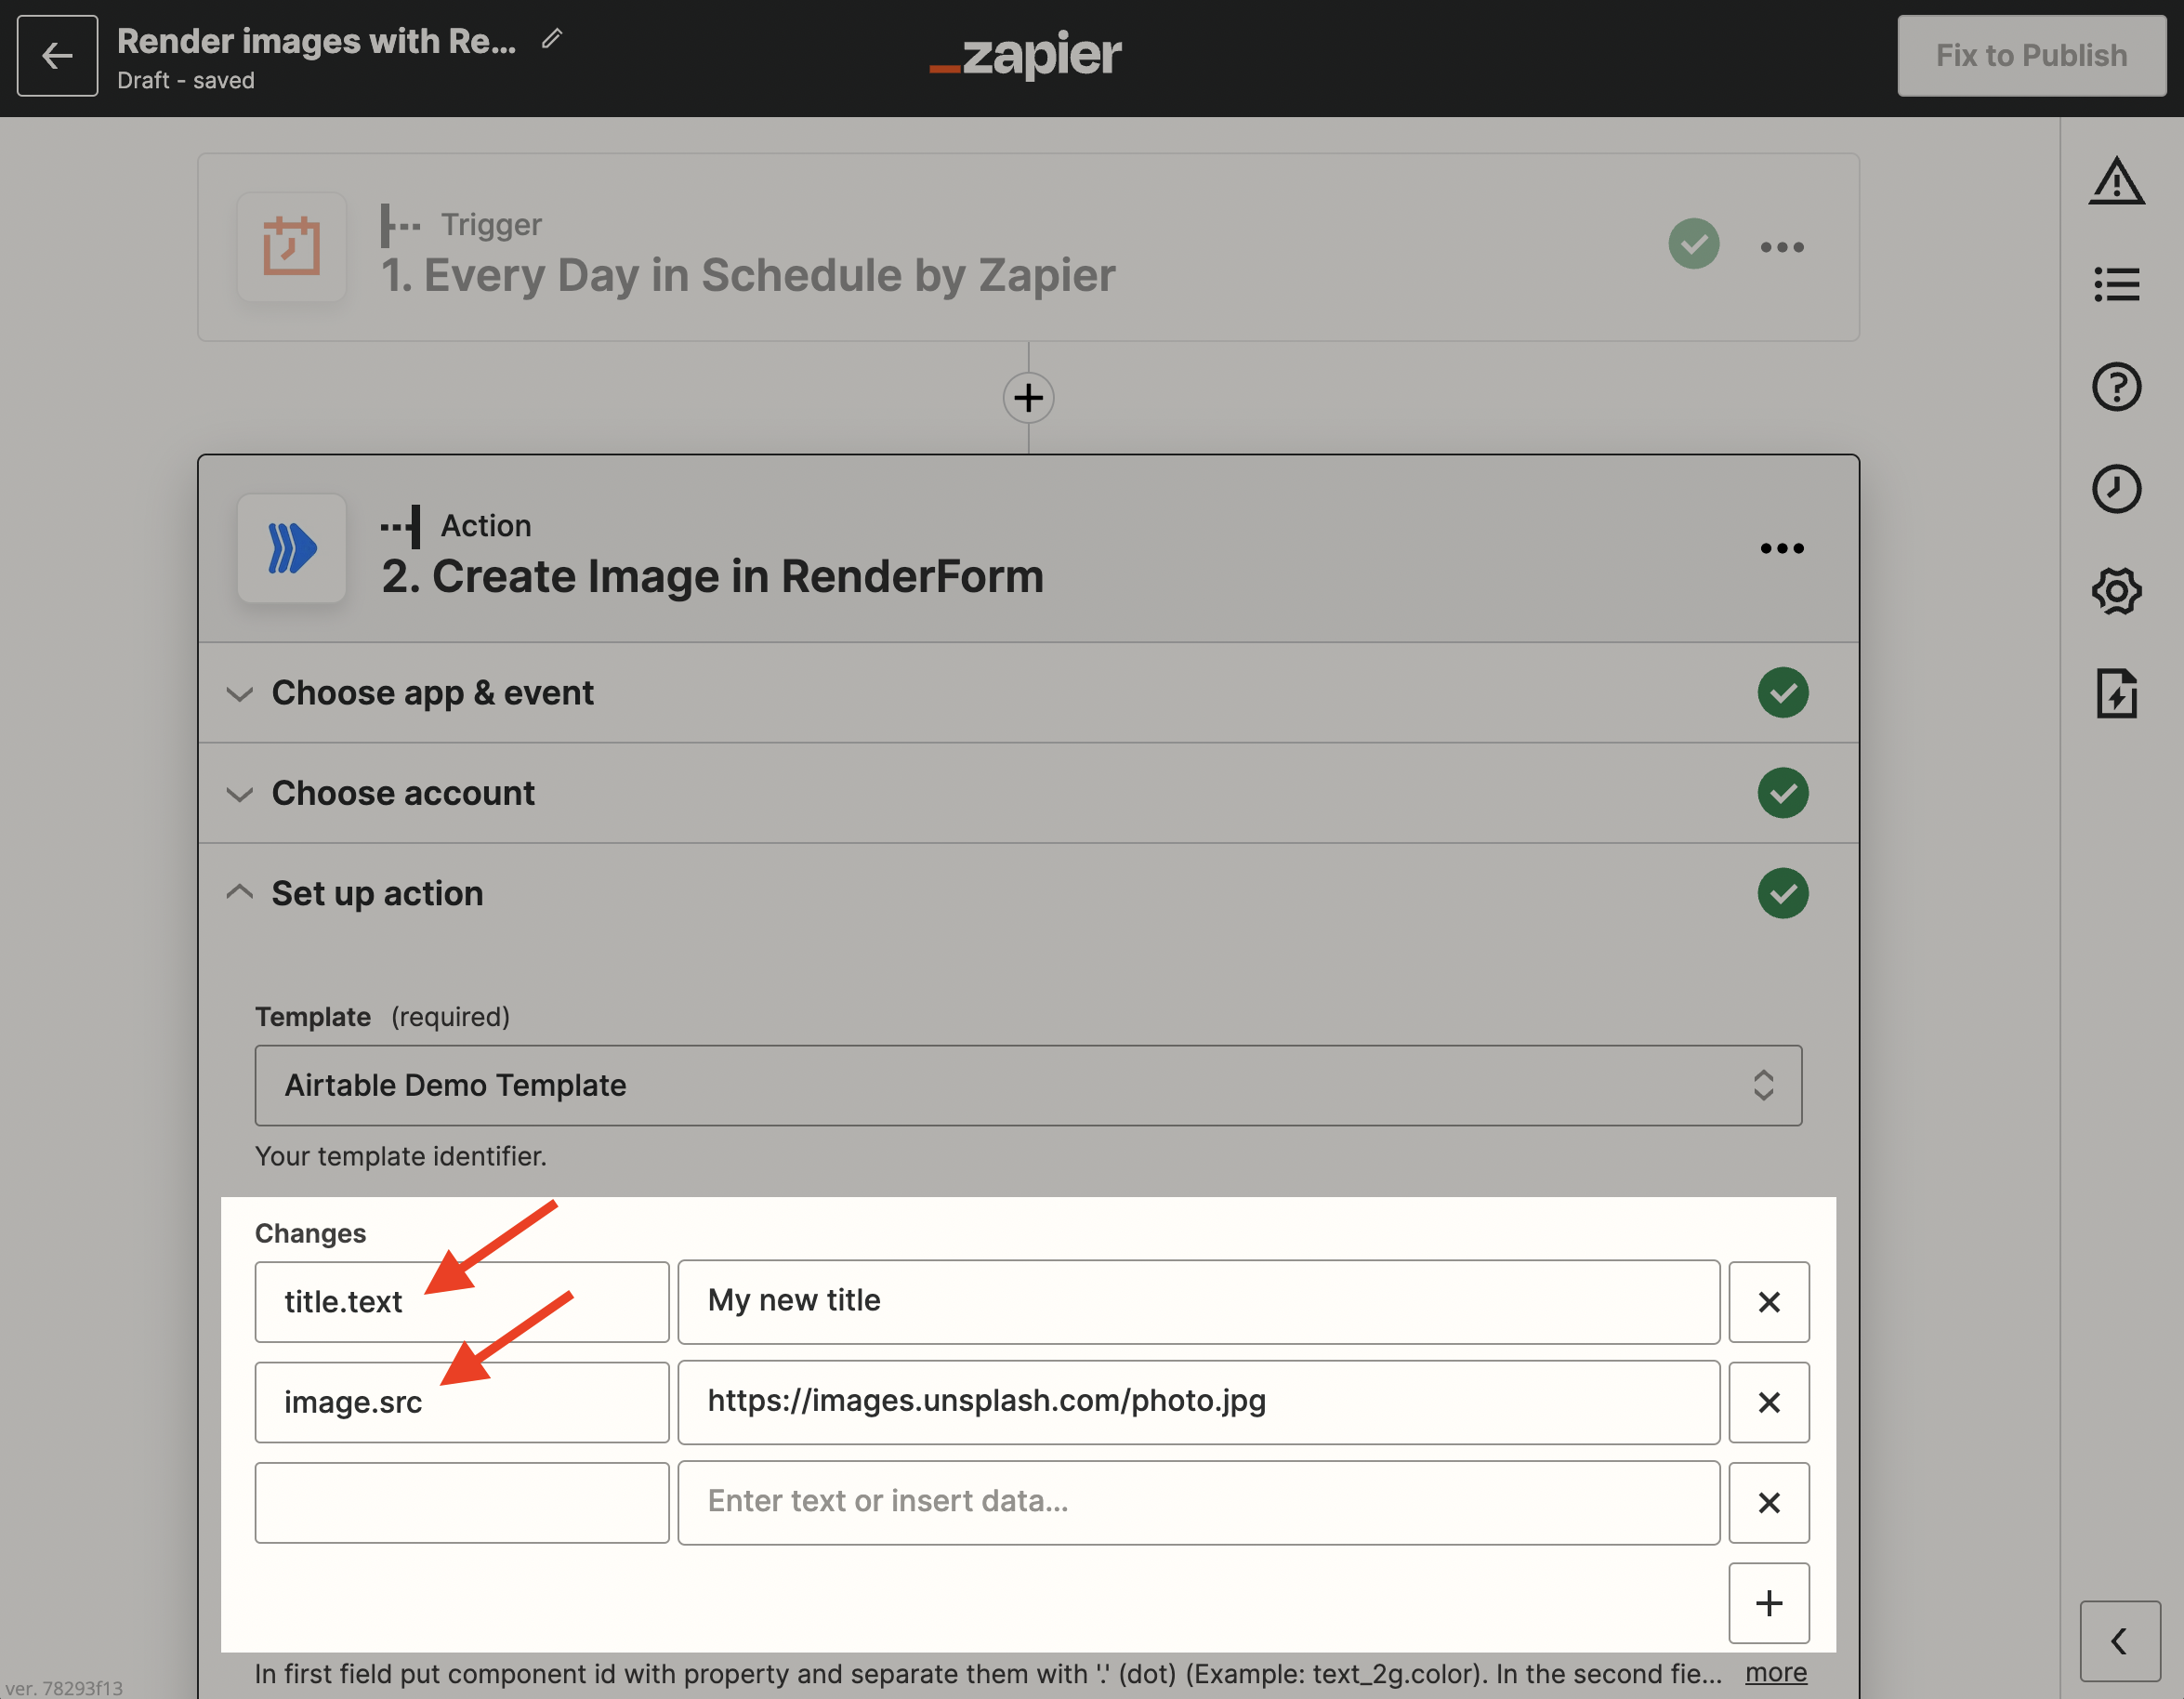Select the Airtable Demo Template dropdown
This screenshot has height=1699, width=2184.
click(x=1028, y=1086)
